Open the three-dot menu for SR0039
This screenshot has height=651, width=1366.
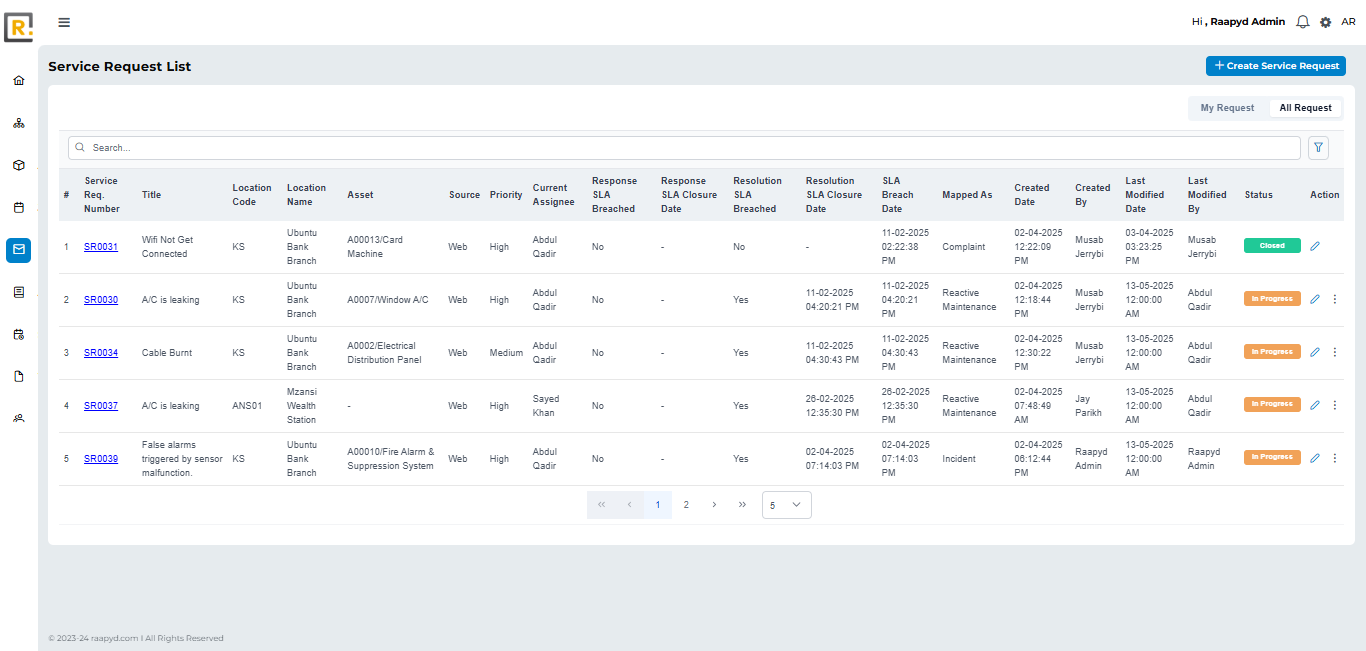[1335, 457]
